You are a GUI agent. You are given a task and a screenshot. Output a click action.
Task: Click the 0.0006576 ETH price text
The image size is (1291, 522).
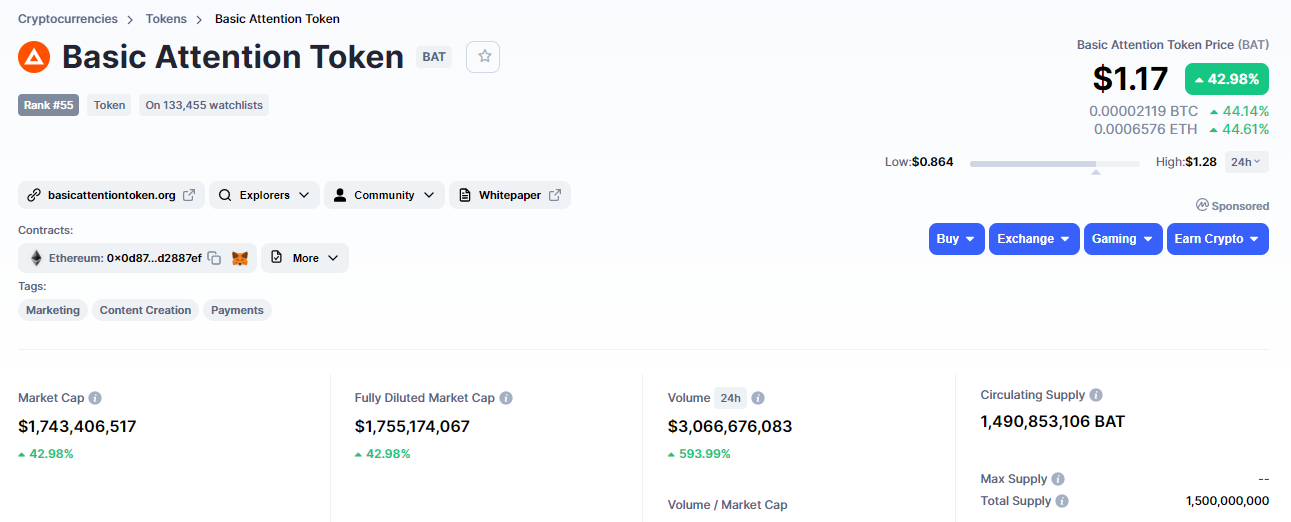(x=1145, y=129)
